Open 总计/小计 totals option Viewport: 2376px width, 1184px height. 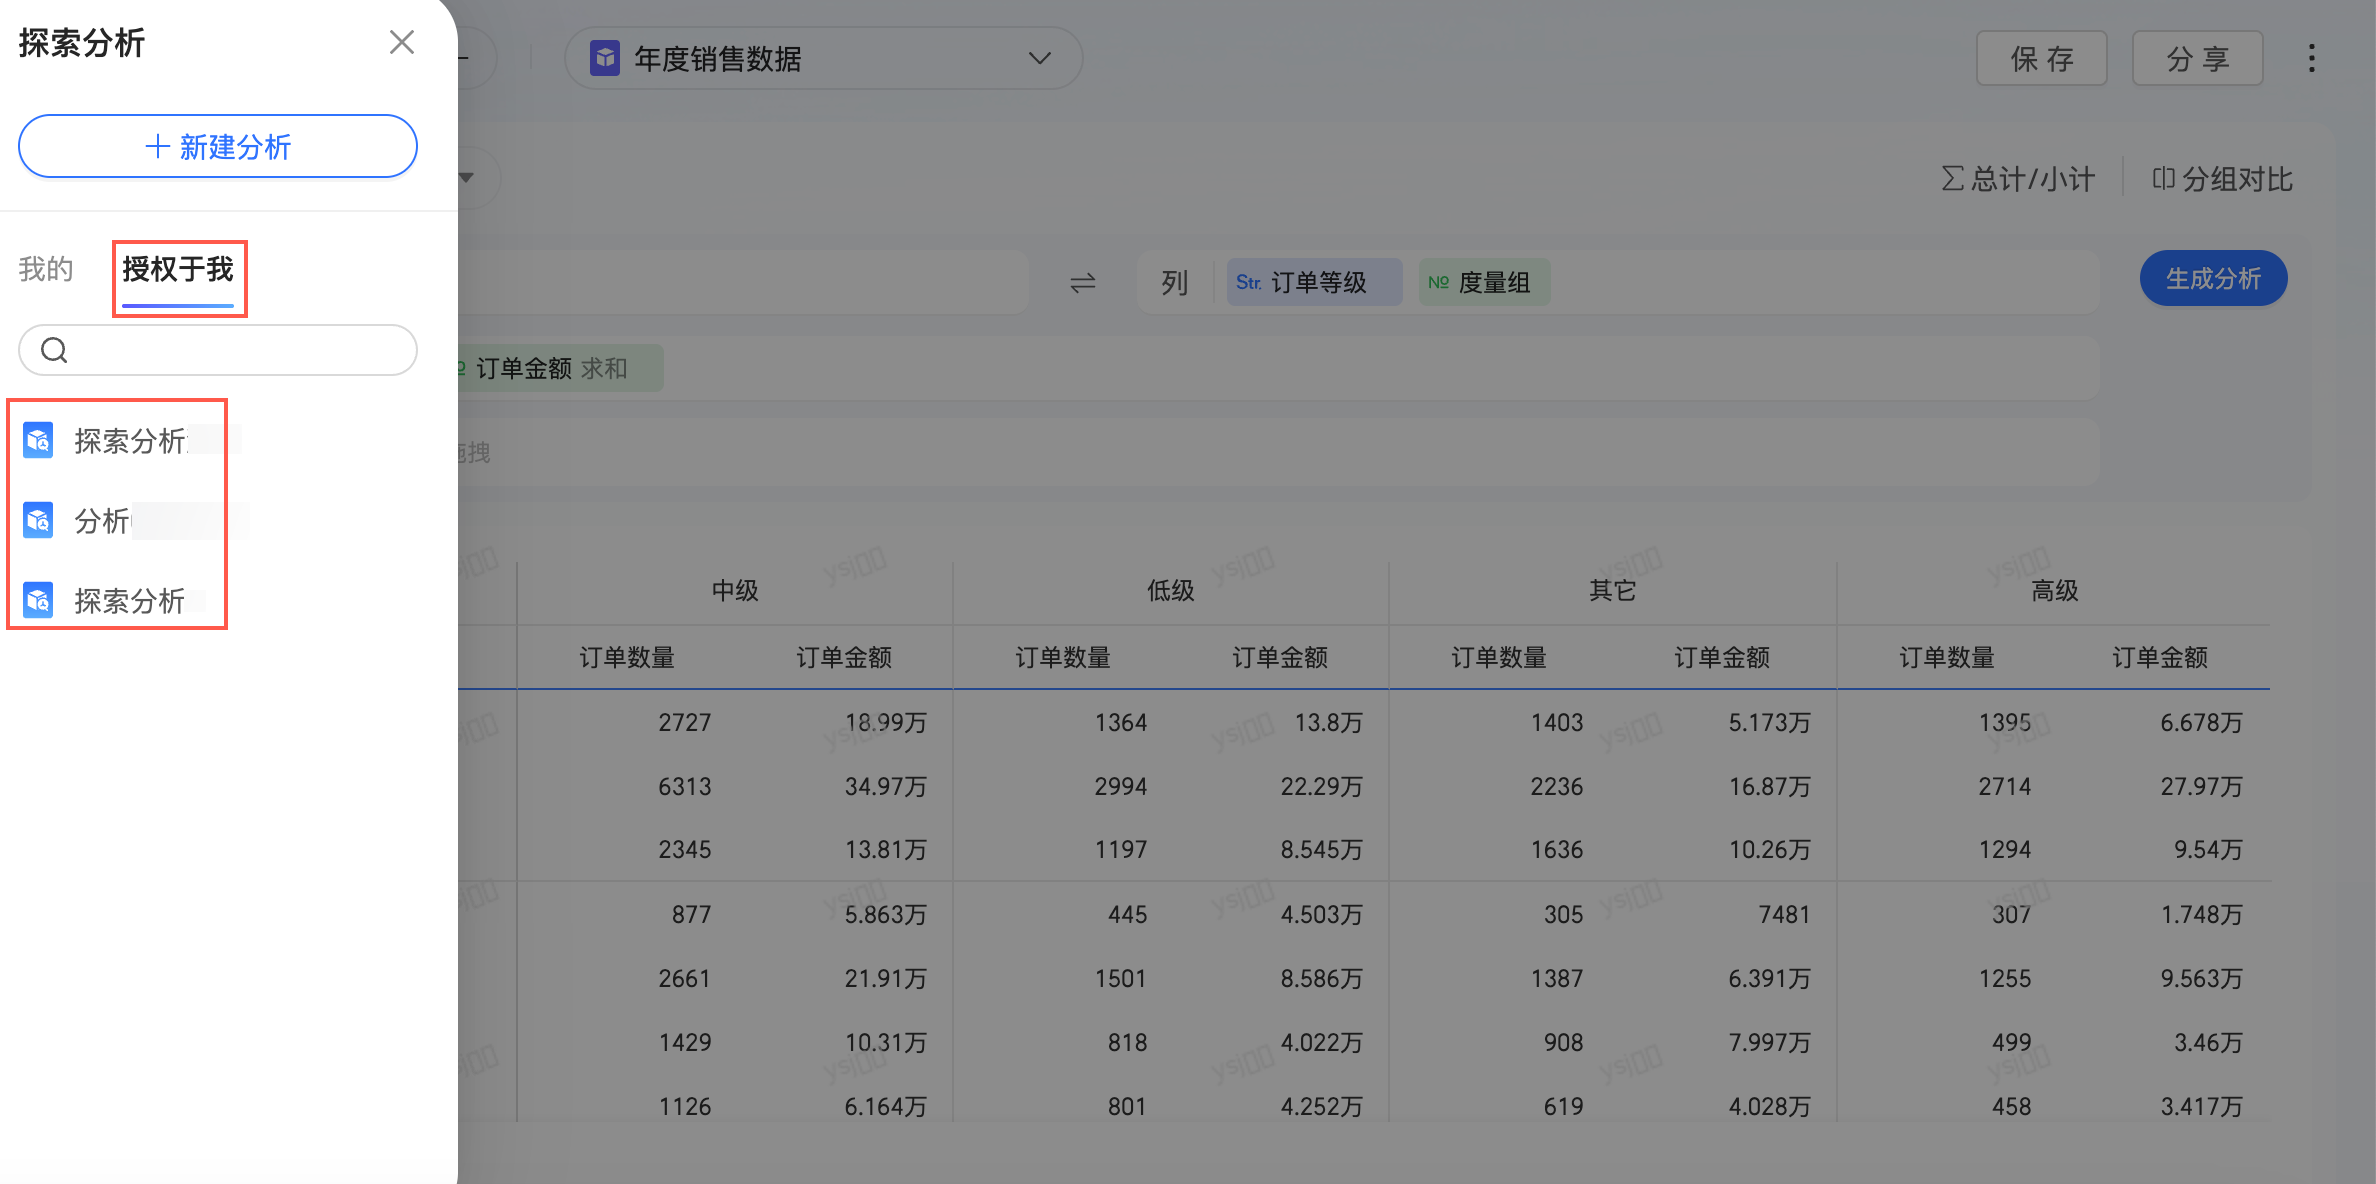pyautogui.click(x=2018, y=179)
